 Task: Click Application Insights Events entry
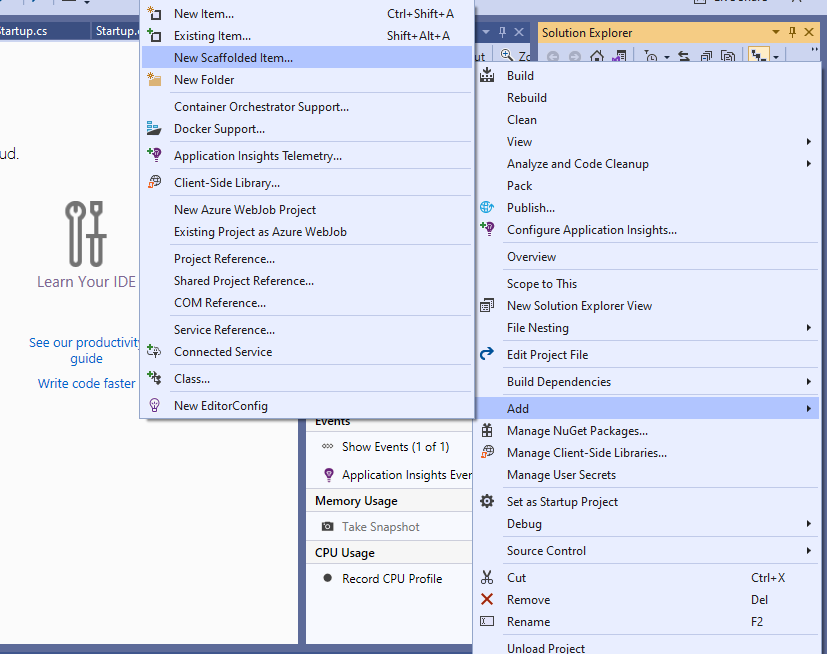click(x=406, y=475)
